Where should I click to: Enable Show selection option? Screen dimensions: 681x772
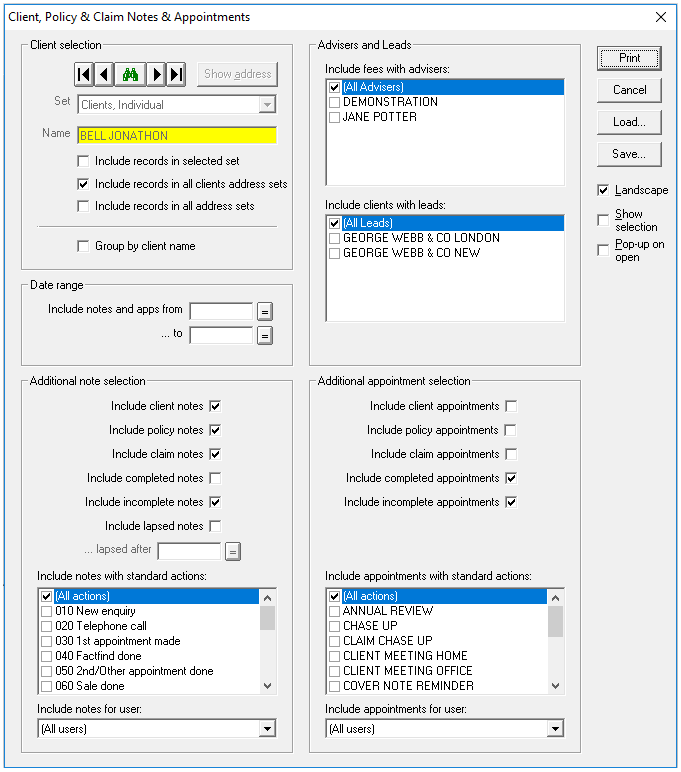(603, 220)
